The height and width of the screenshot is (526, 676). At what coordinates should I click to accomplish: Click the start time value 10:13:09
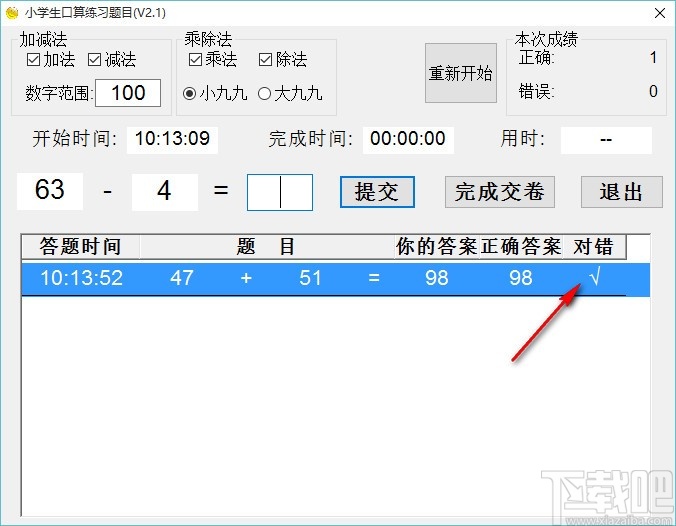click(172, 139)
